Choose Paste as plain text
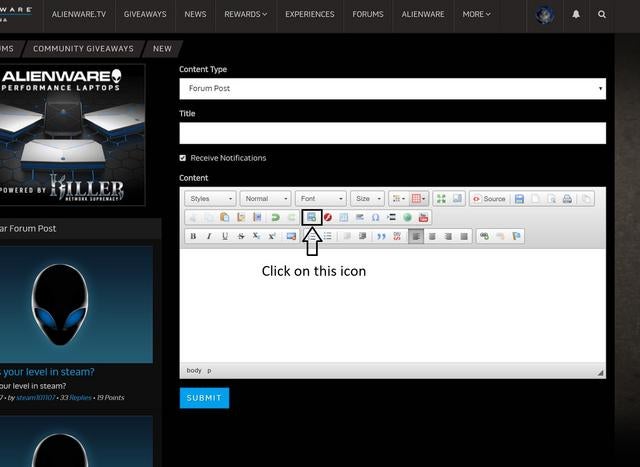The width and height of the screenshot is (640, 467). [x=241, y=218]
